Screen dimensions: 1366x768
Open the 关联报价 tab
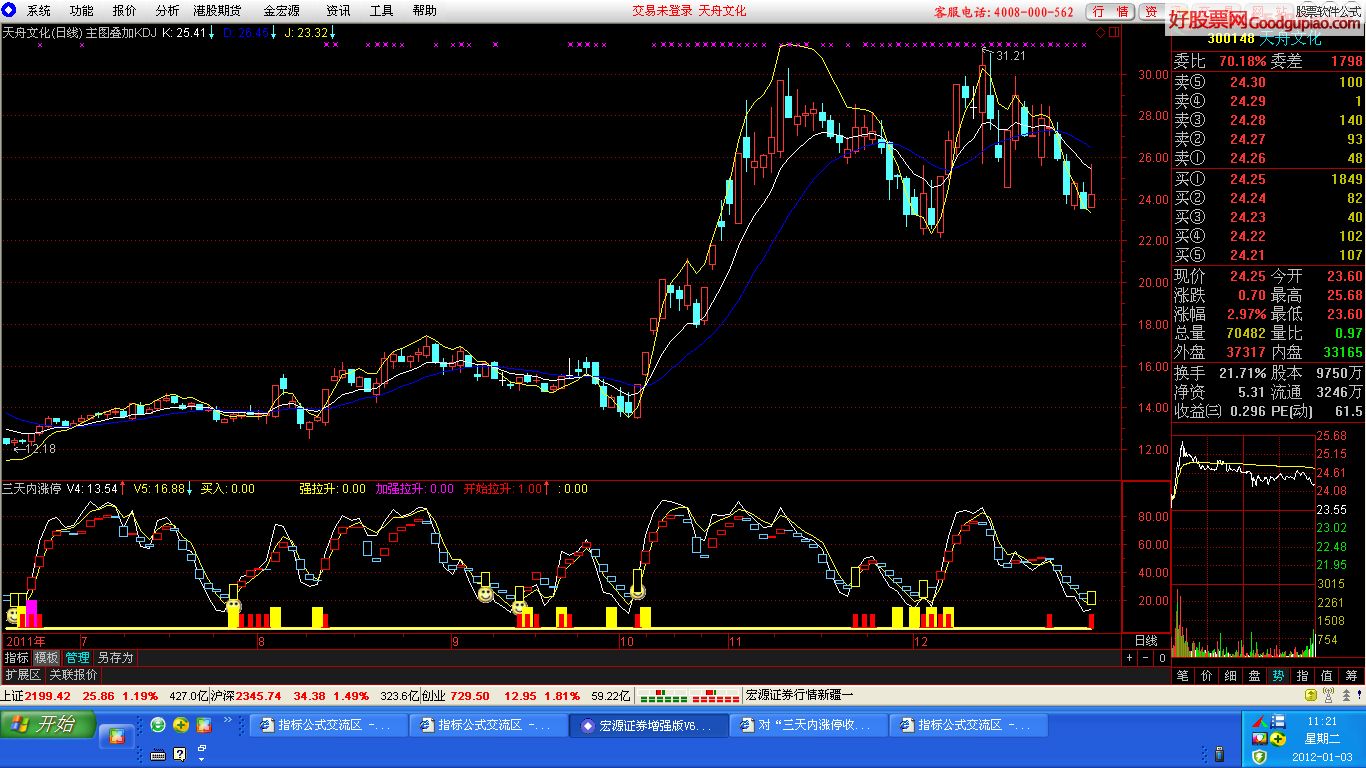coord(74,675)
